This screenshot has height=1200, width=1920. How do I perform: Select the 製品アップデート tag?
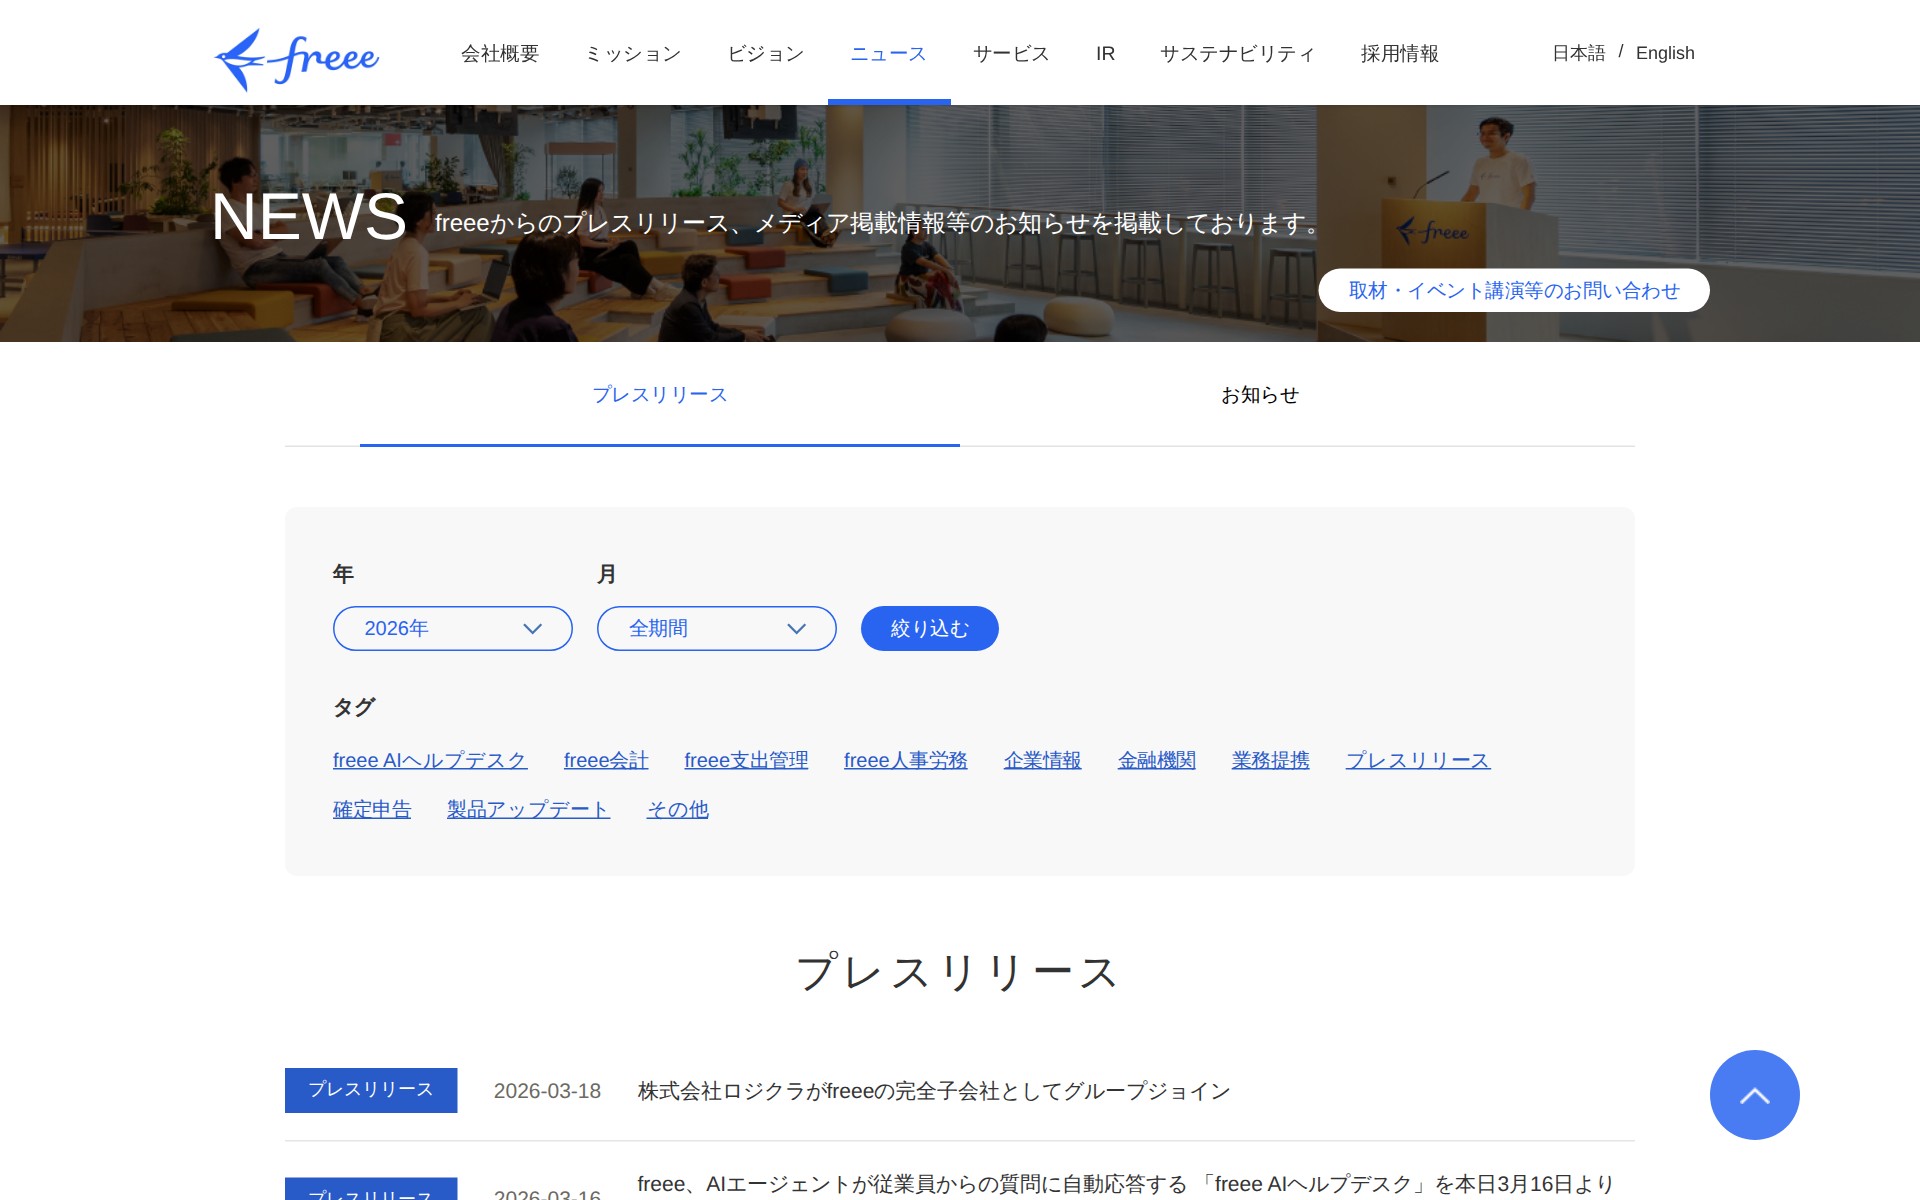(528, 809)
